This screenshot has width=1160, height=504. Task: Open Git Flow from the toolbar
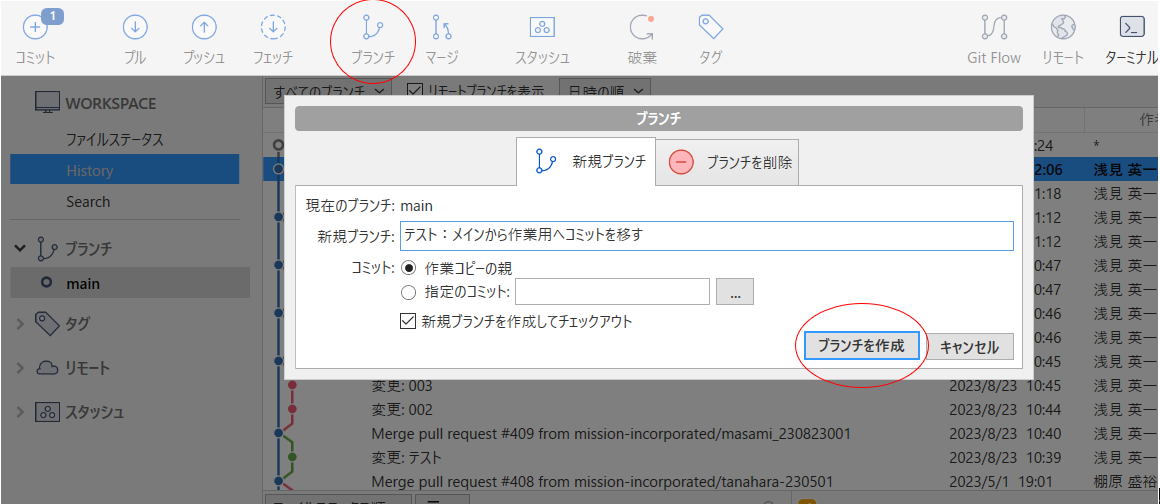point(994,30)
